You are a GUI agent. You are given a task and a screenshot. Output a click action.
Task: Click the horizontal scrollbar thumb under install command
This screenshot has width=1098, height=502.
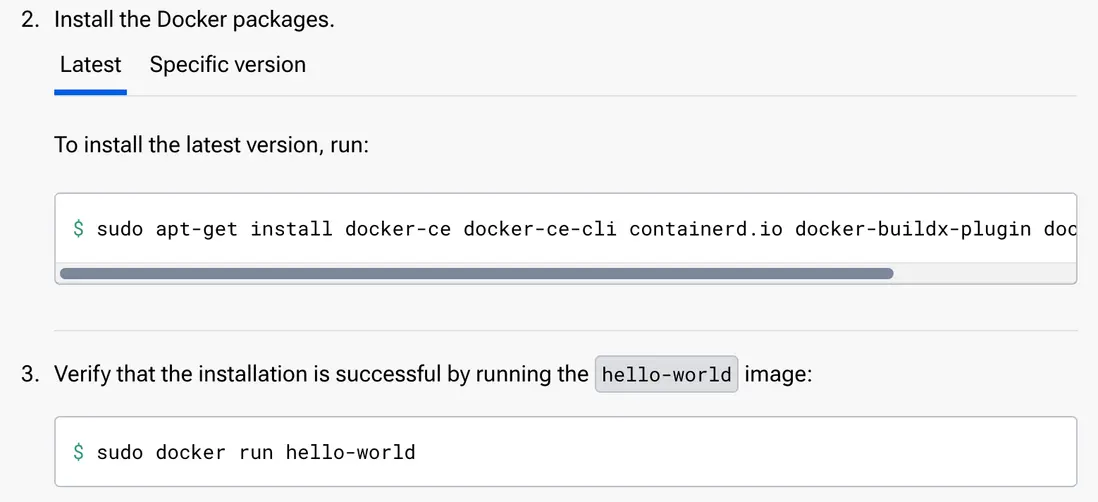476,272
